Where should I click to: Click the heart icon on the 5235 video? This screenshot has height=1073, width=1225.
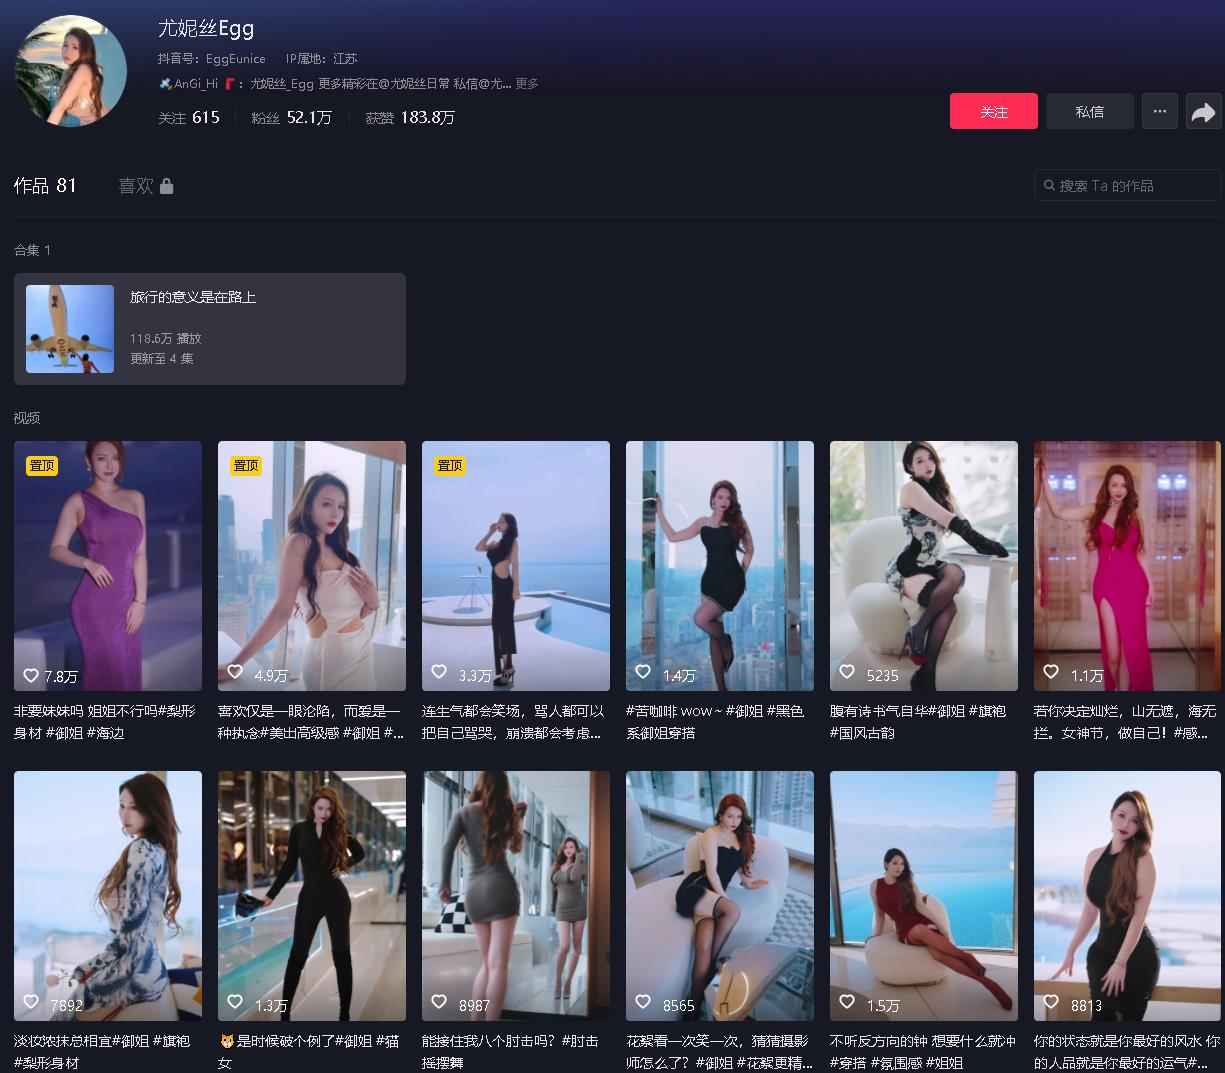pyautogui.click(x=847, y=672)
